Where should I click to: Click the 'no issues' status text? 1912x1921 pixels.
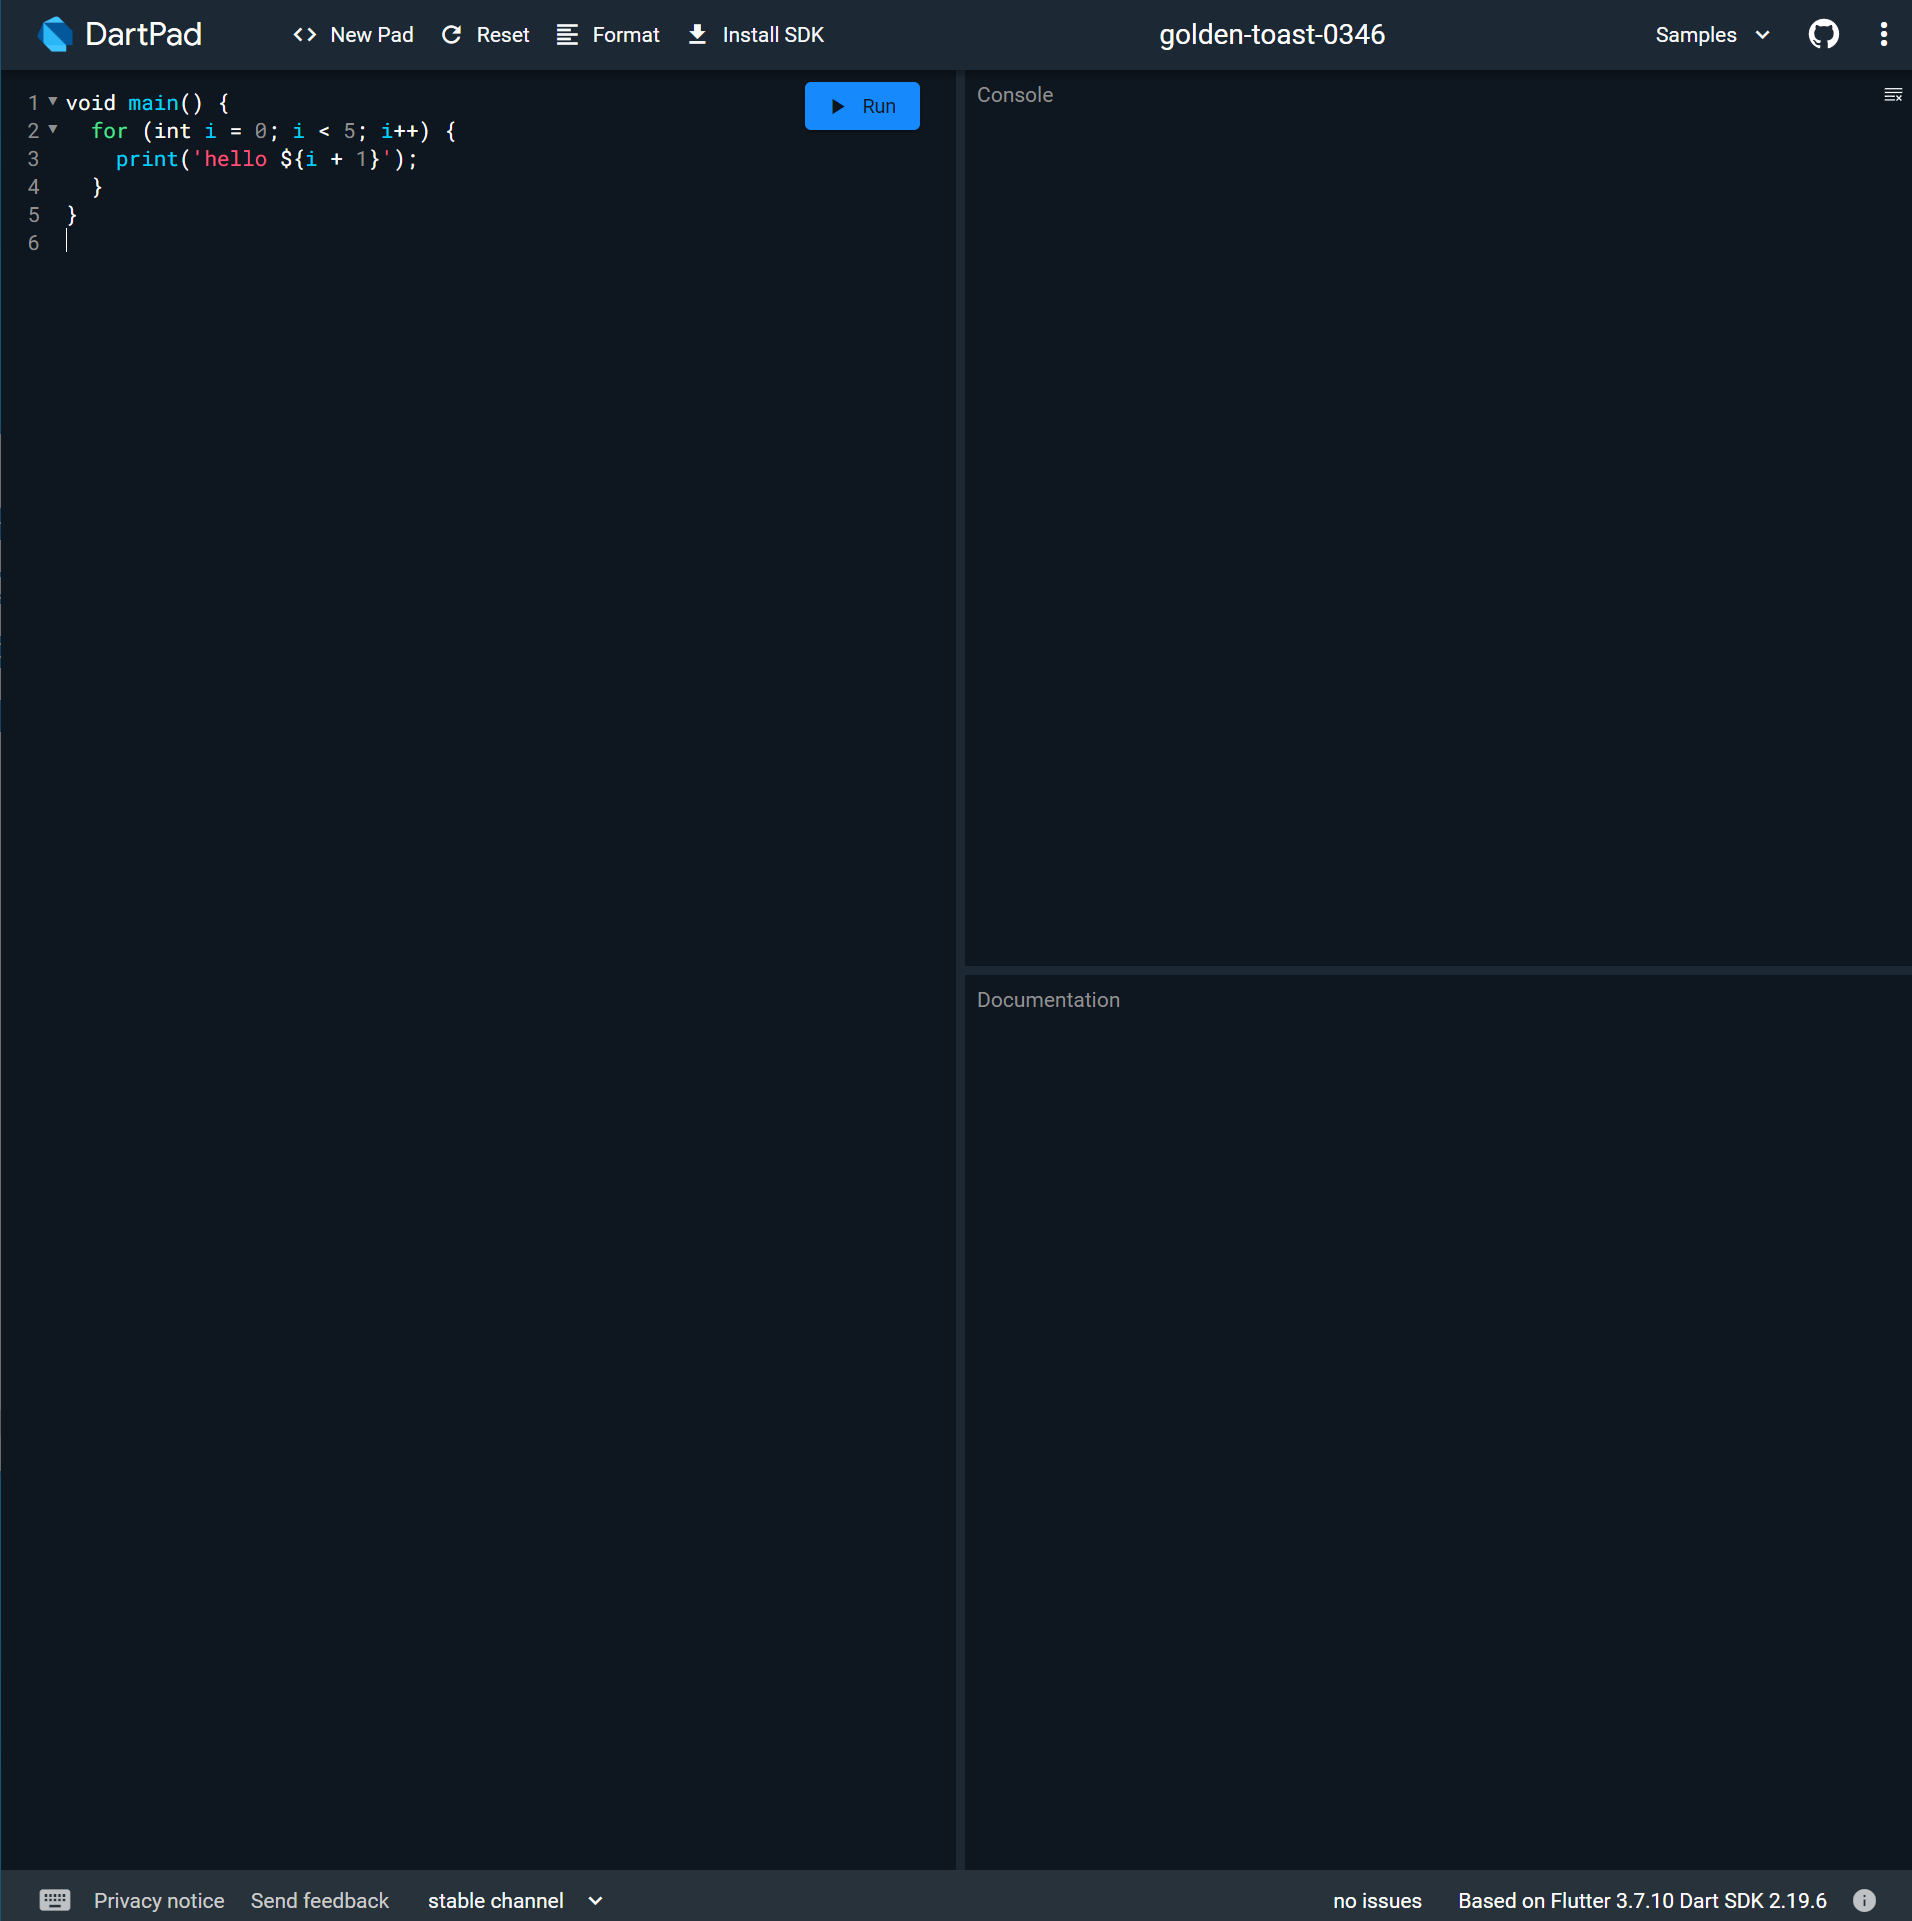pos(1377,1900)
